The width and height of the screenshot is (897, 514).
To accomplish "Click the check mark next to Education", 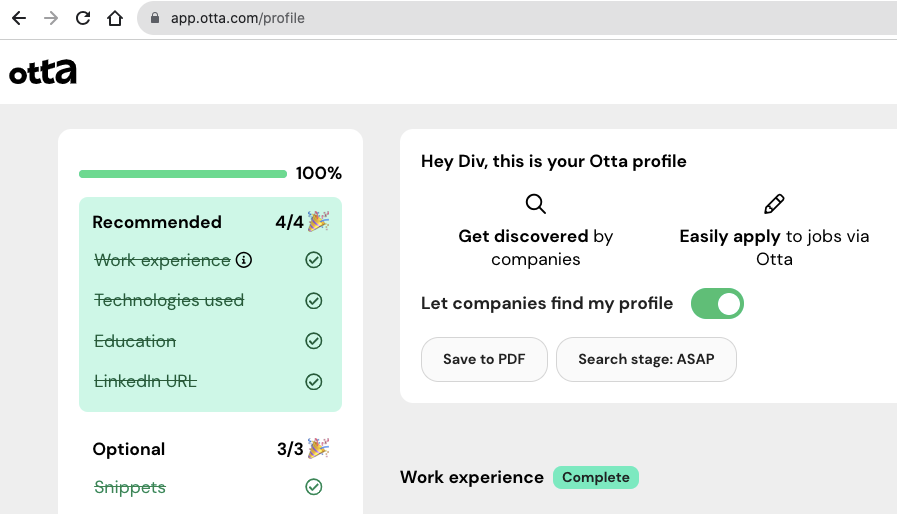I will (313, 341).
